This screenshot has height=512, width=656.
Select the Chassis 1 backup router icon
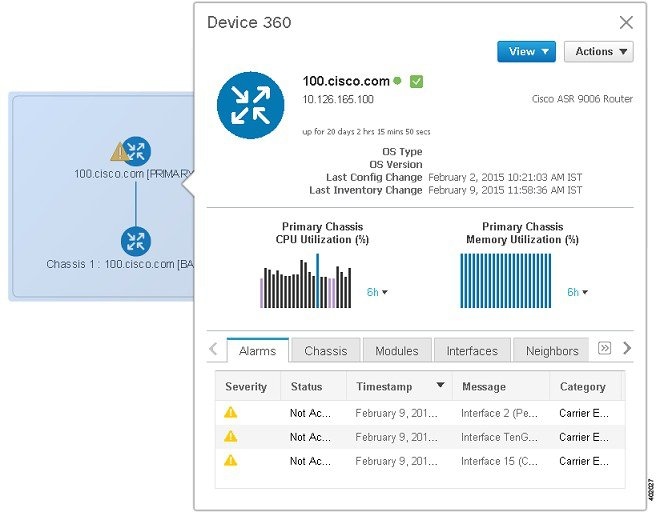[x=136, y=241]
